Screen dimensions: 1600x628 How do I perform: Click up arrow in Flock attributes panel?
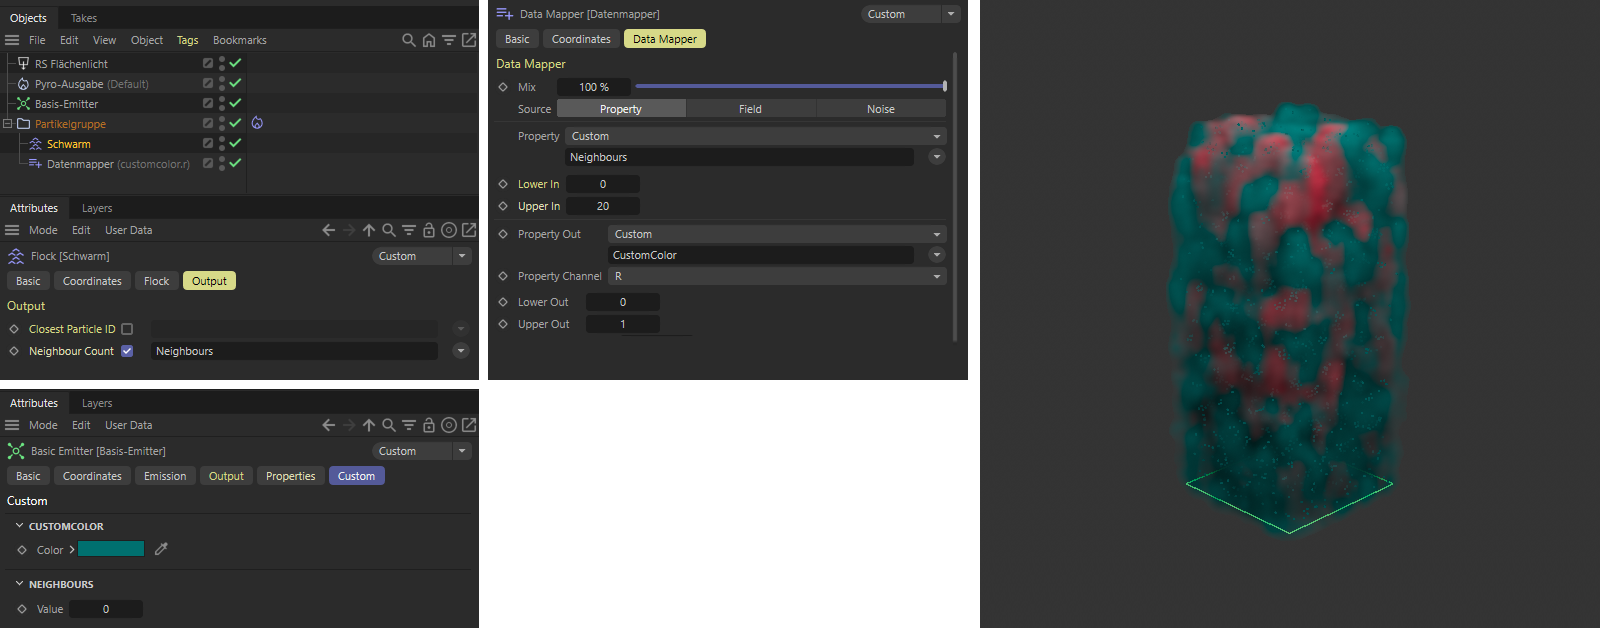pyautogui.click(x=368, y=230)
